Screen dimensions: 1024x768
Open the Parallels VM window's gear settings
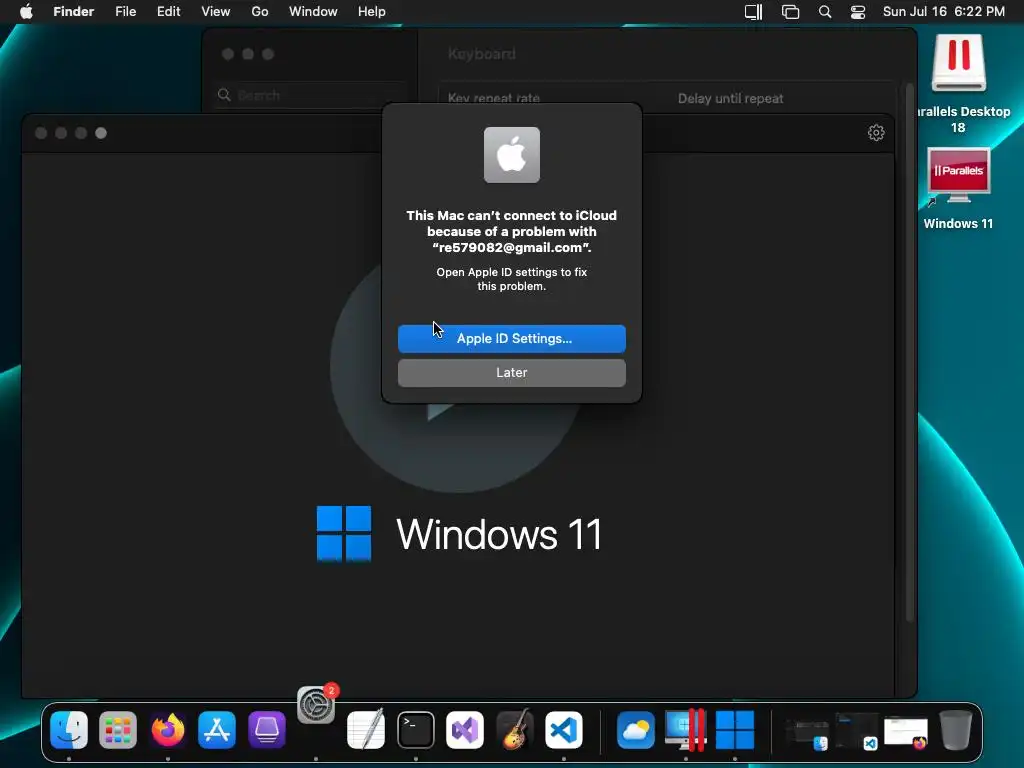pyautogui.click(x=876, y=133)
